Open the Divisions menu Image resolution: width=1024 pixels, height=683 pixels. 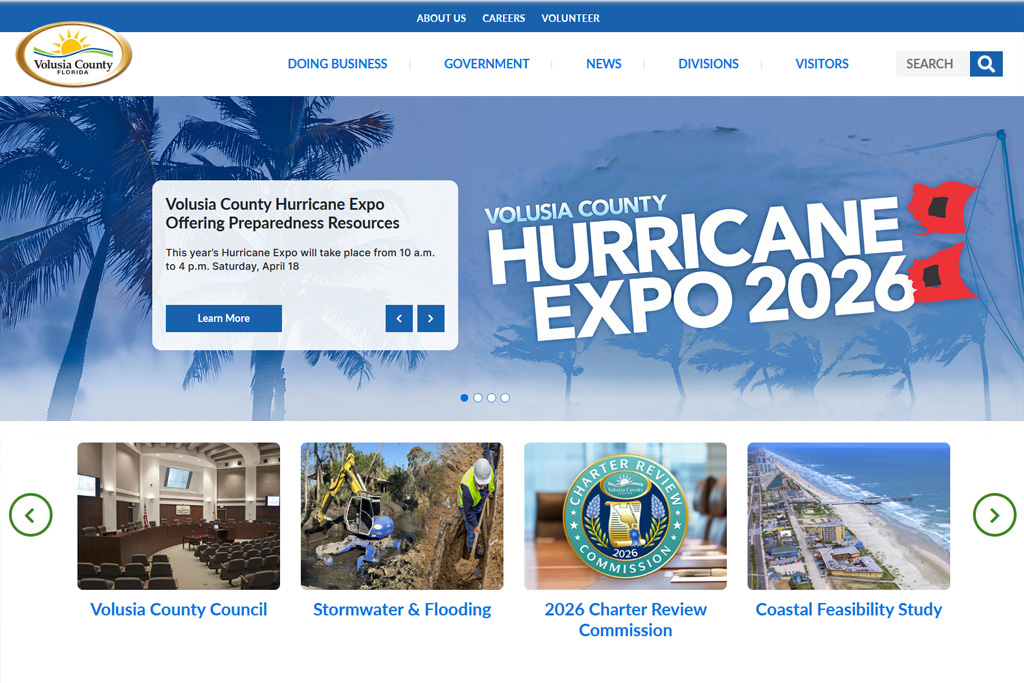[x=709, y=64]
